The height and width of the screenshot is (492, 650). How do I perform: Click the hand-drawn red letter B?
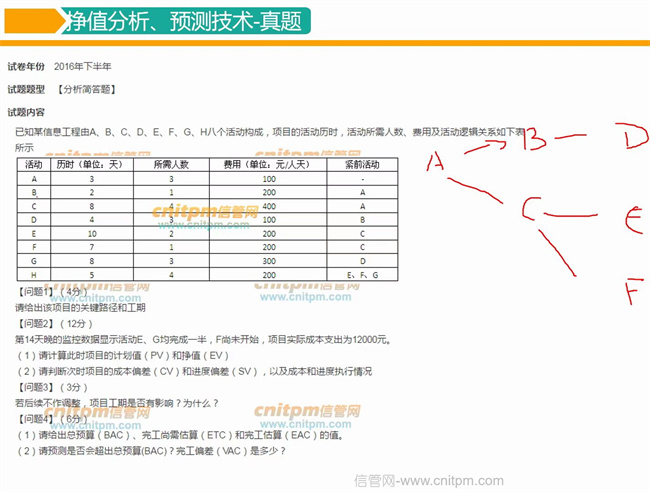pos(536,140)
